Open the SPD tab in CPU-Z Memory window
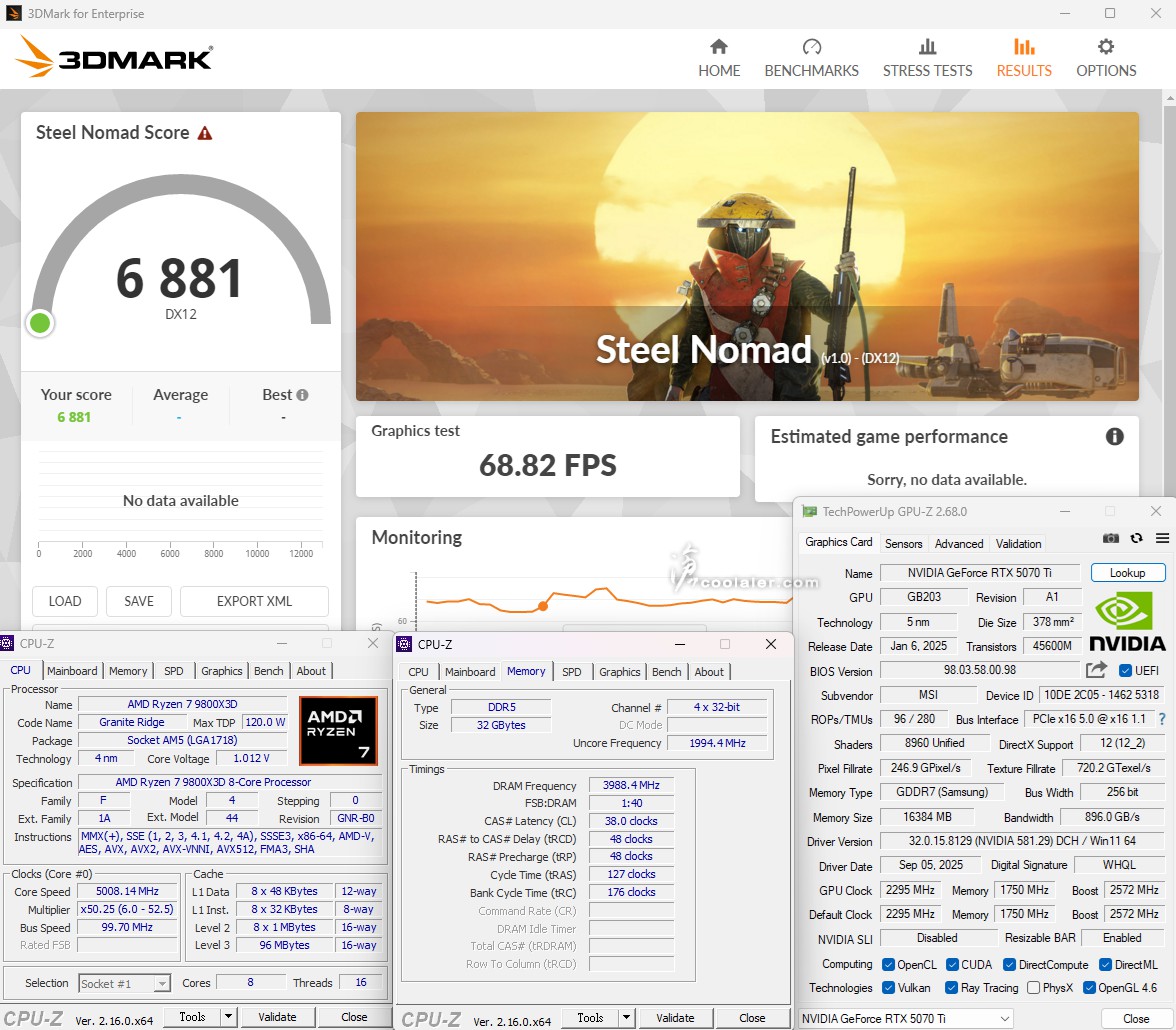 tap(572, 672)
